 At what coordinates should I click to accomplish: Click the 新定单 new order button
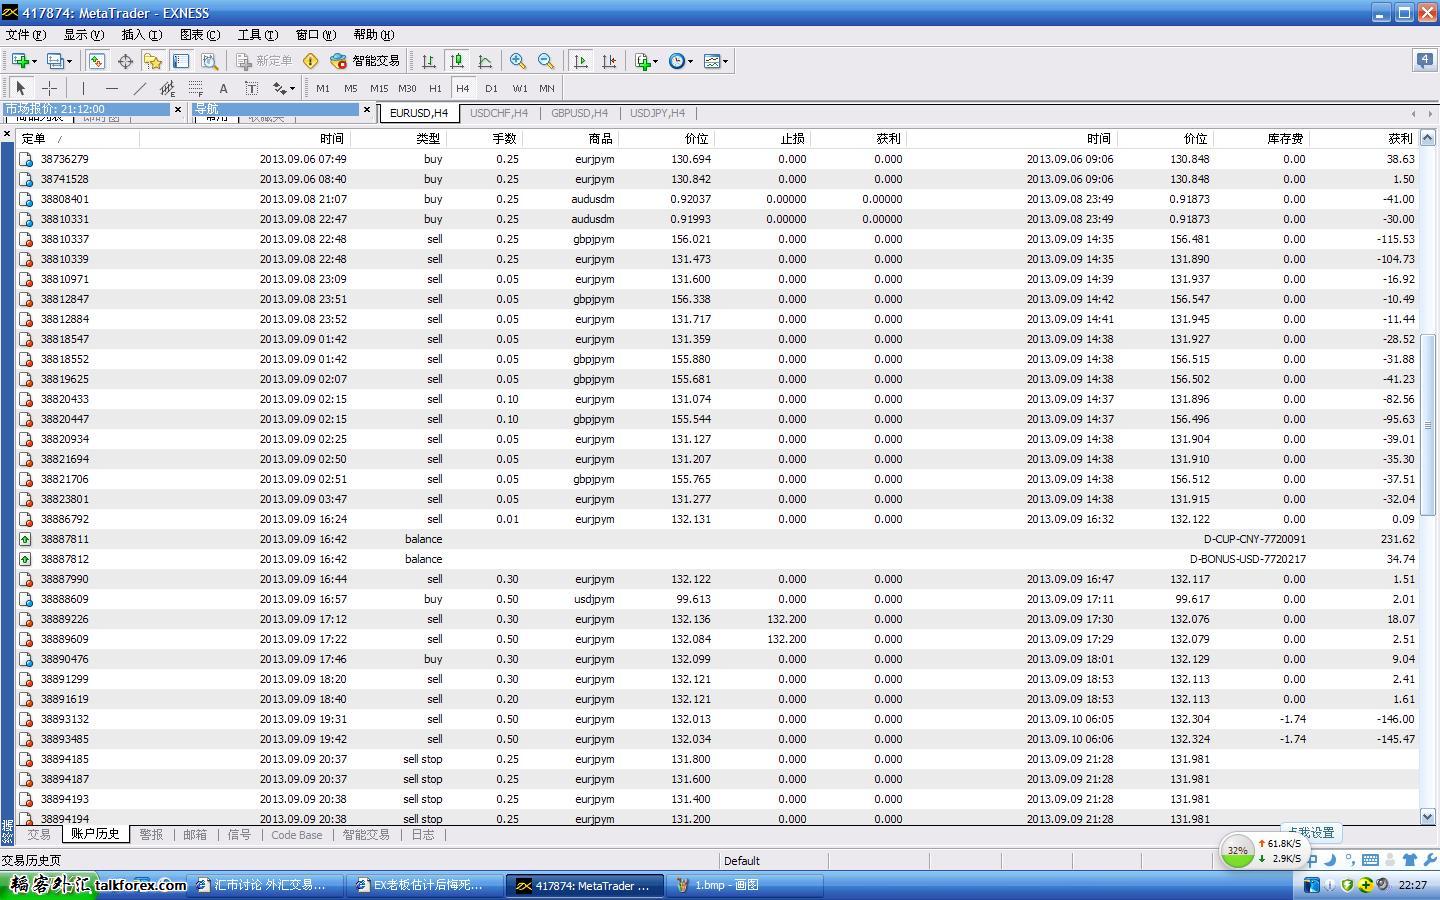tap(264, 61)
